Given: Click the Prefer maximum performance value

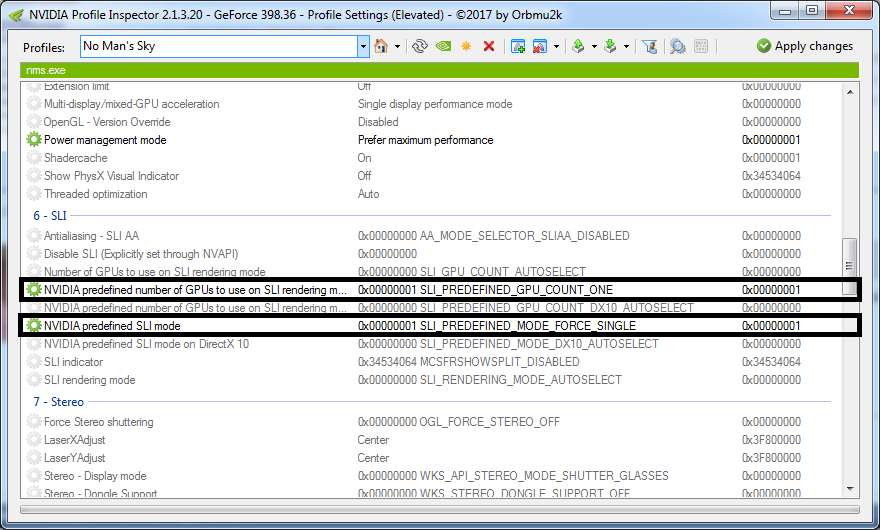Looking at the screenshot, I should coord(425,140).
